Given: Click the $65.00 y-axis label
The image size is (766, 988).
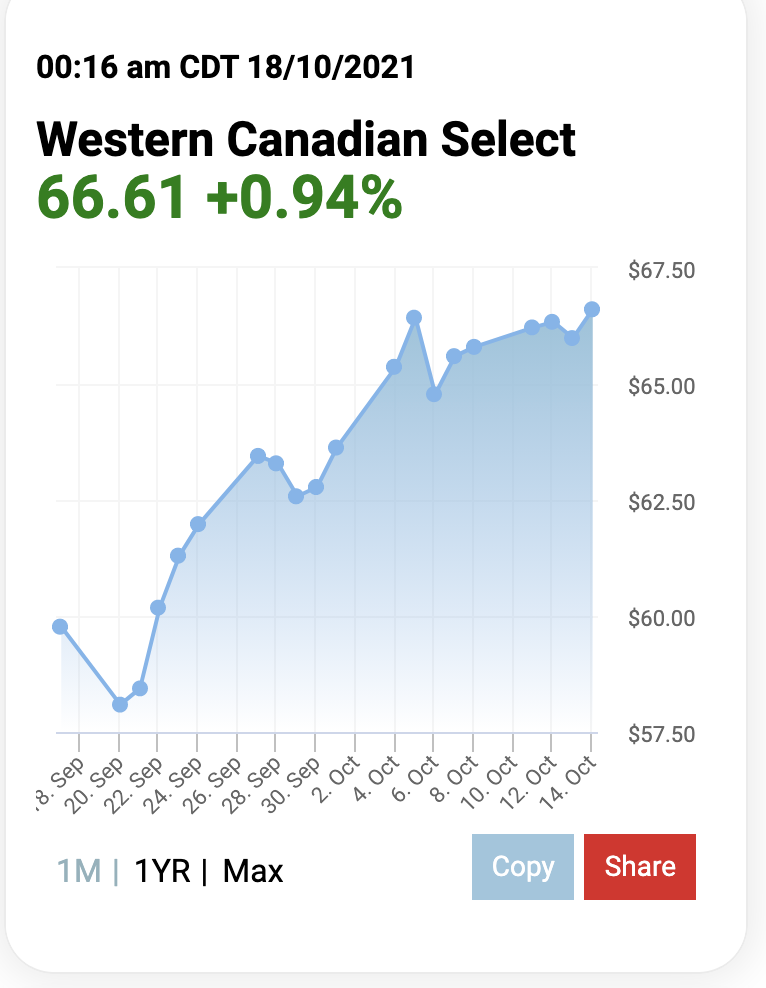Looking at the screenshot, I should tap(661, 386).
